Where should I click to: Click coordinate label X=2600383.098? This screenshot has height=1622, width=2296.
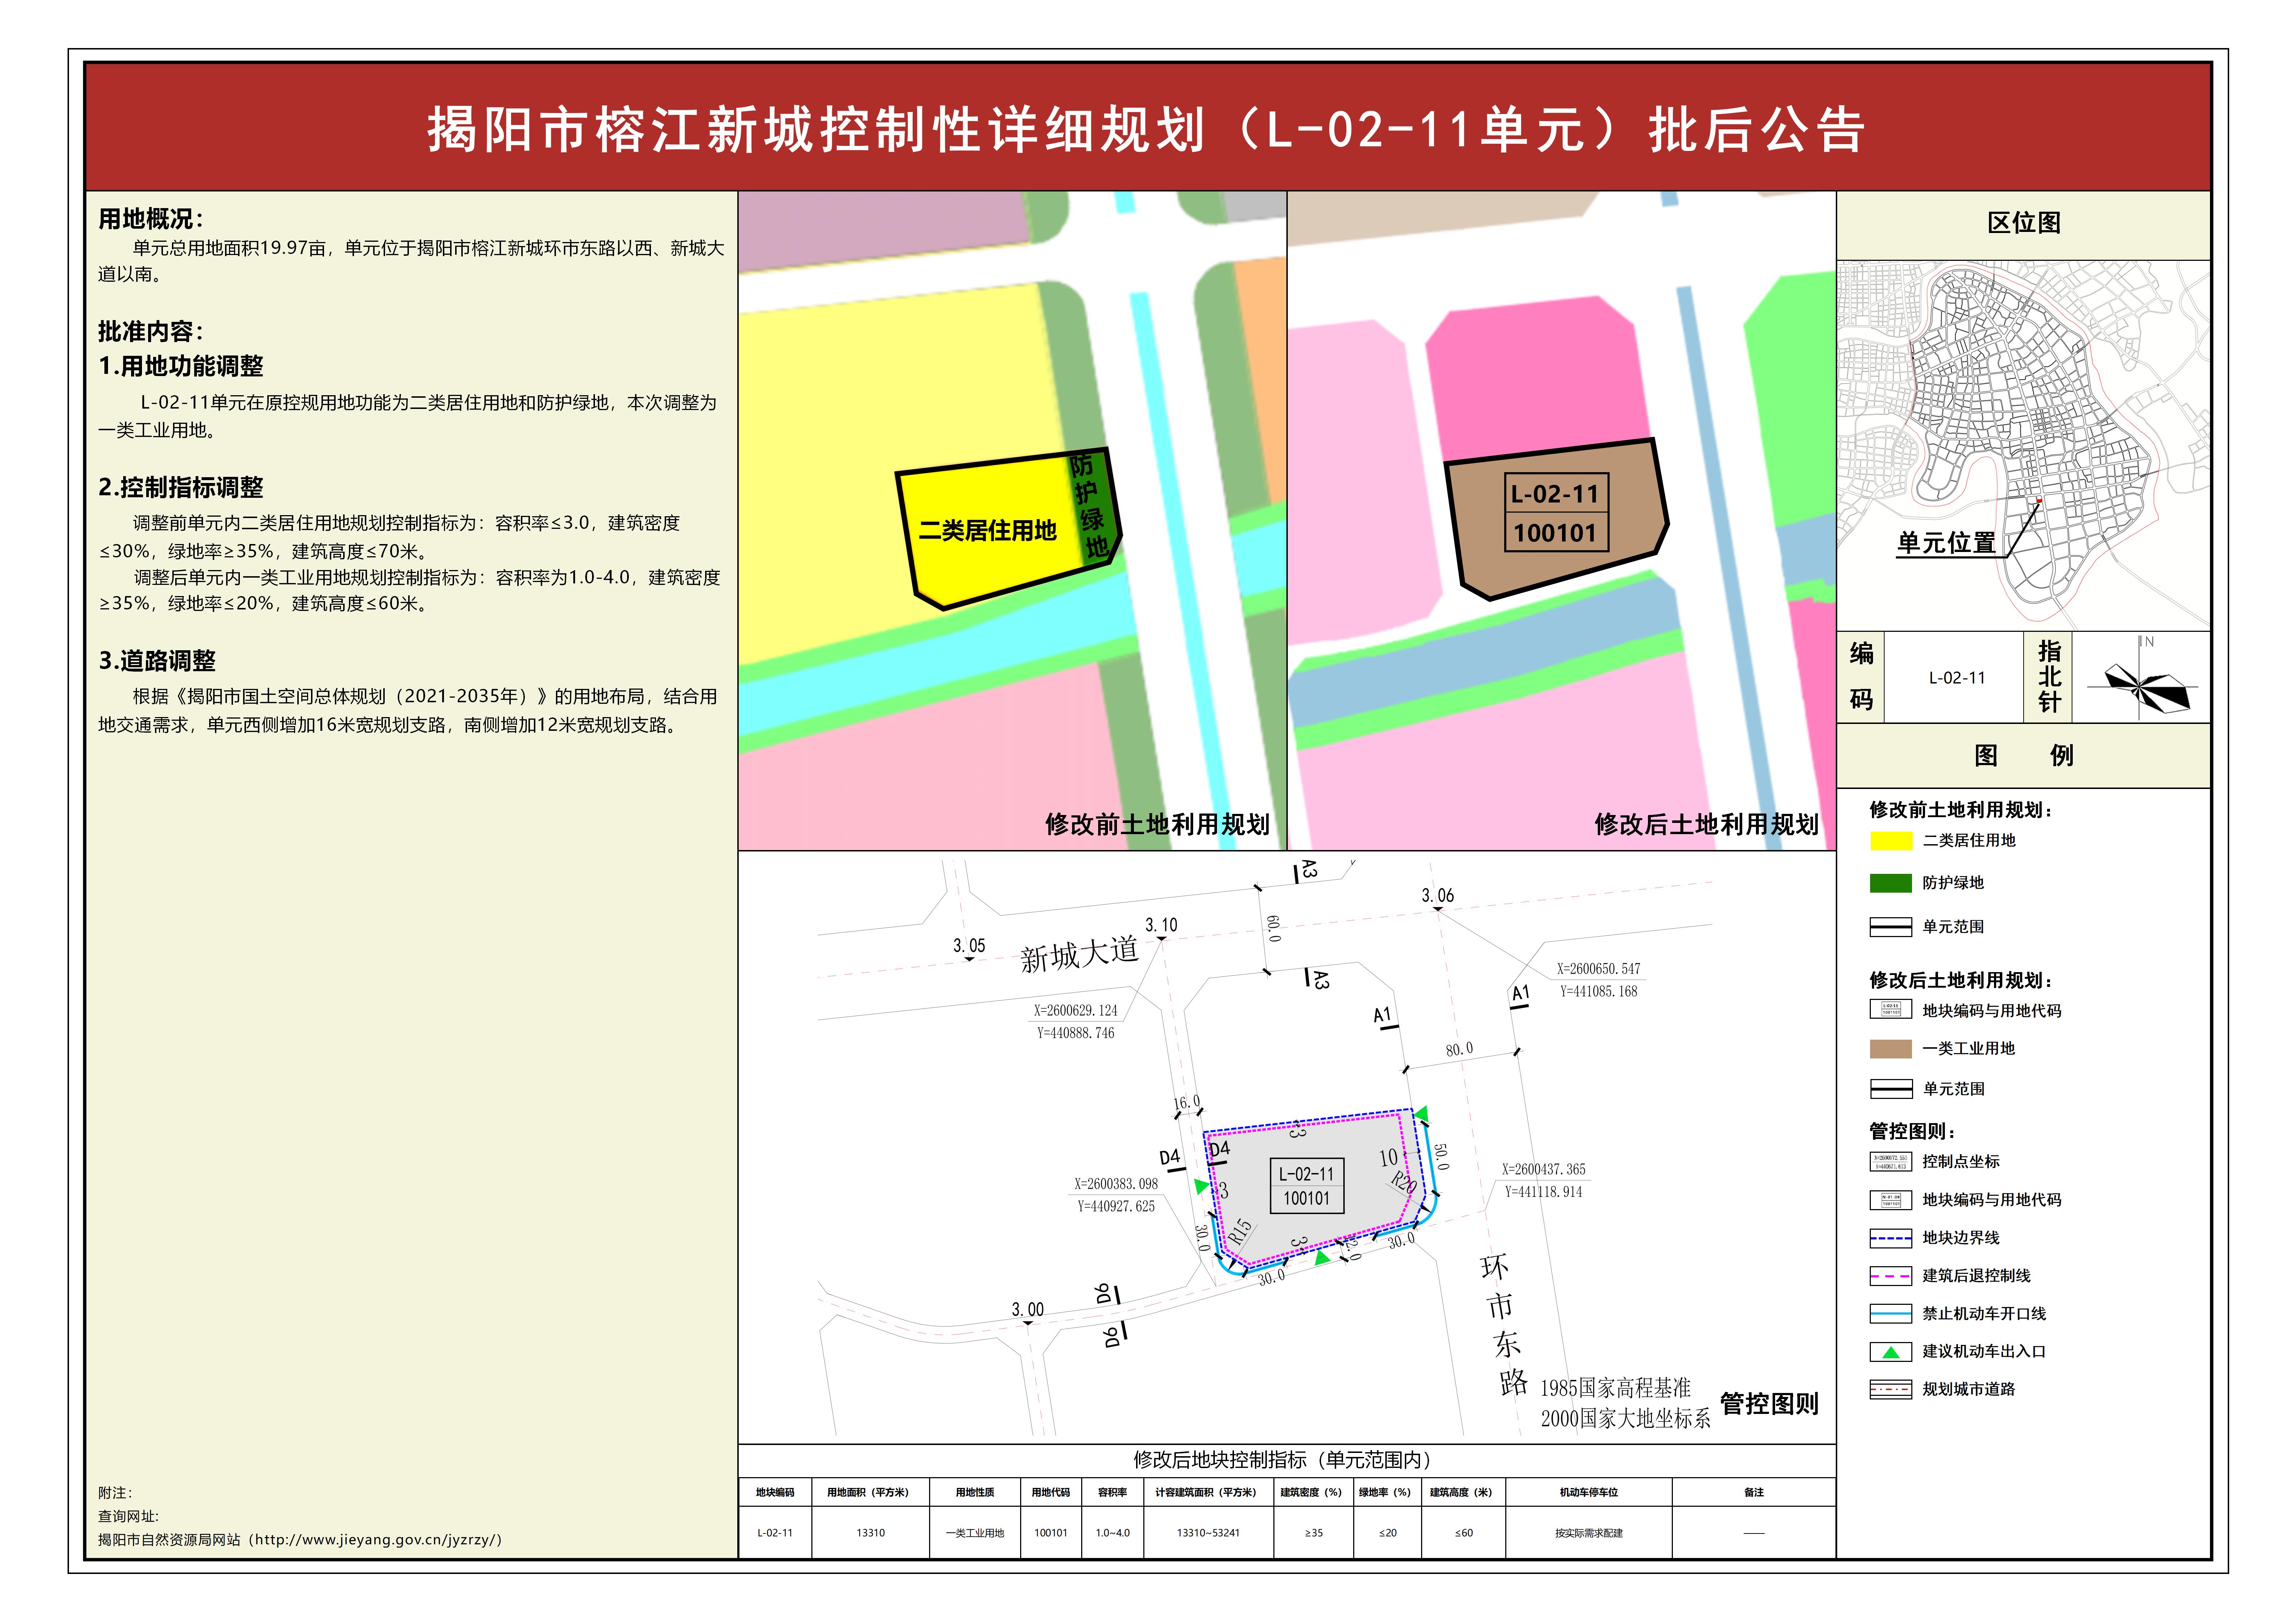click(x=1116, y=1184)
